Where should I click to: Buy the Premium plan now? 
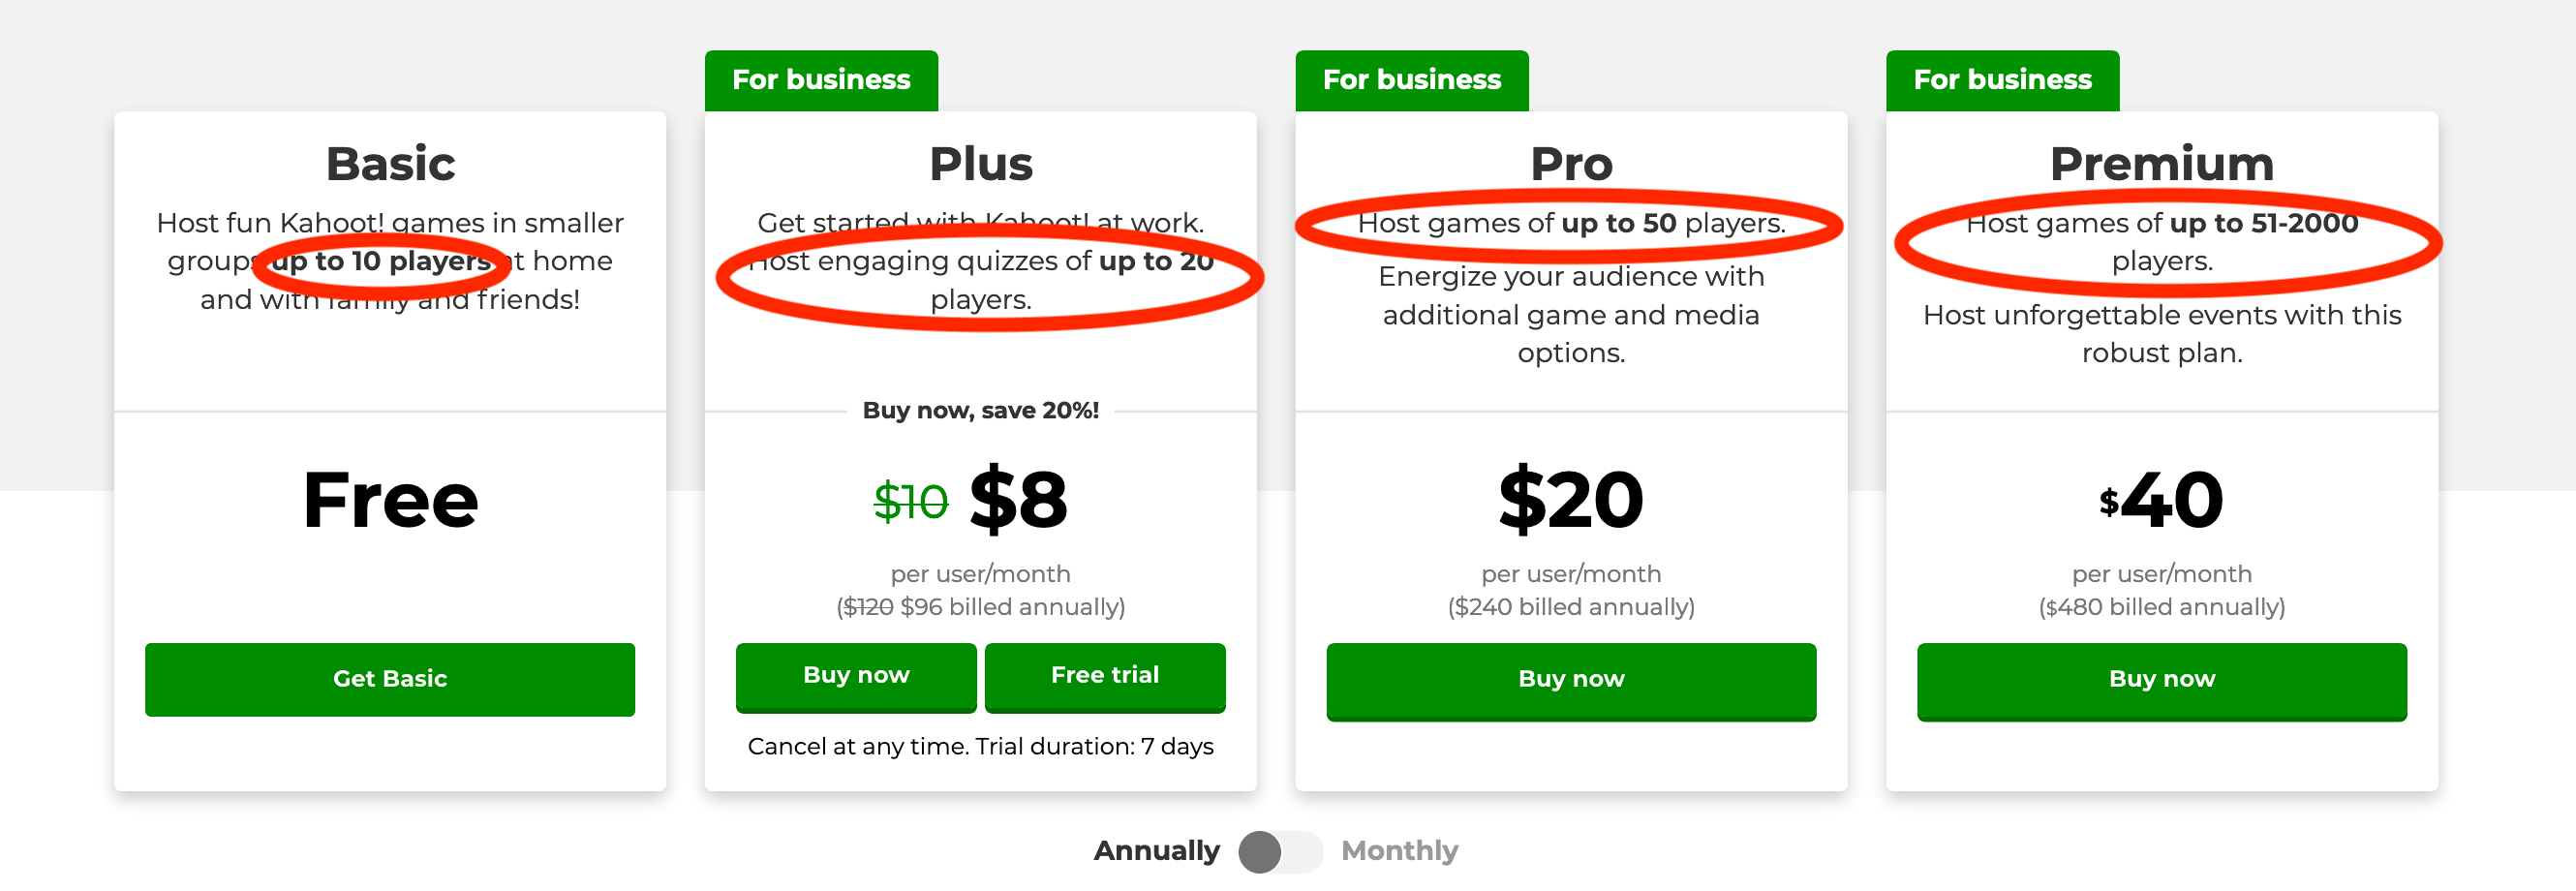(2161, 679)
